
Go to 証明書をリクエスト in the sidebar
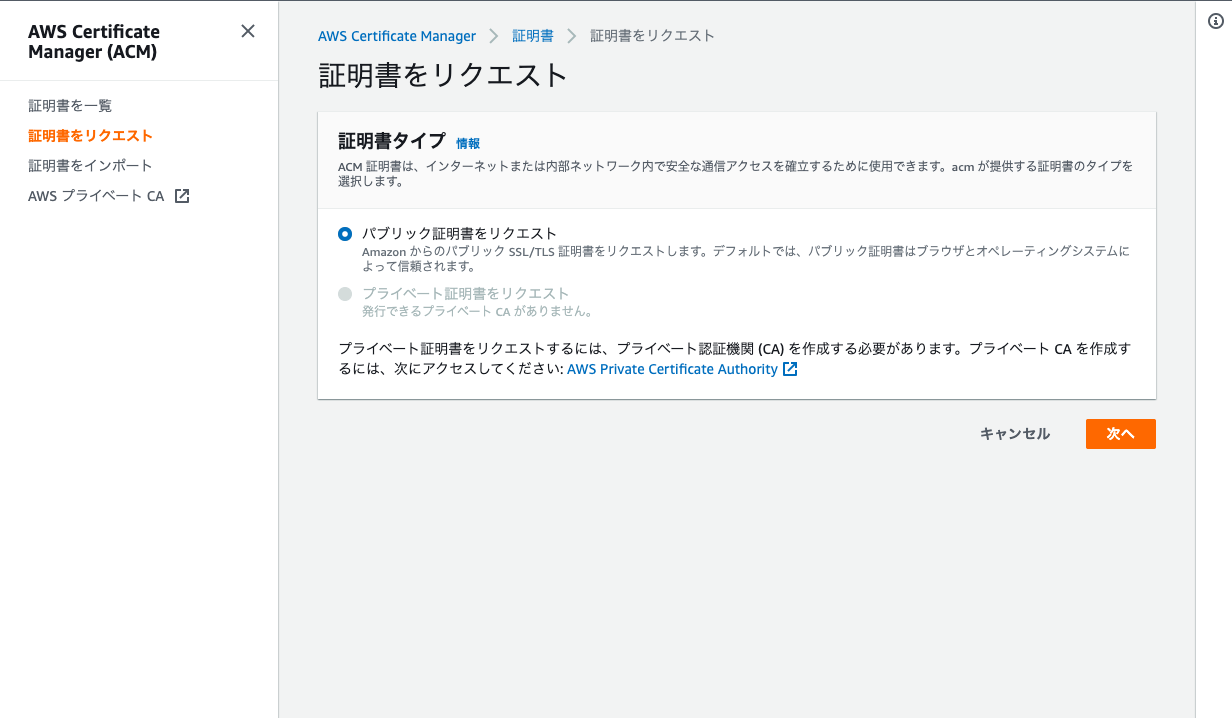click(90, 135)
